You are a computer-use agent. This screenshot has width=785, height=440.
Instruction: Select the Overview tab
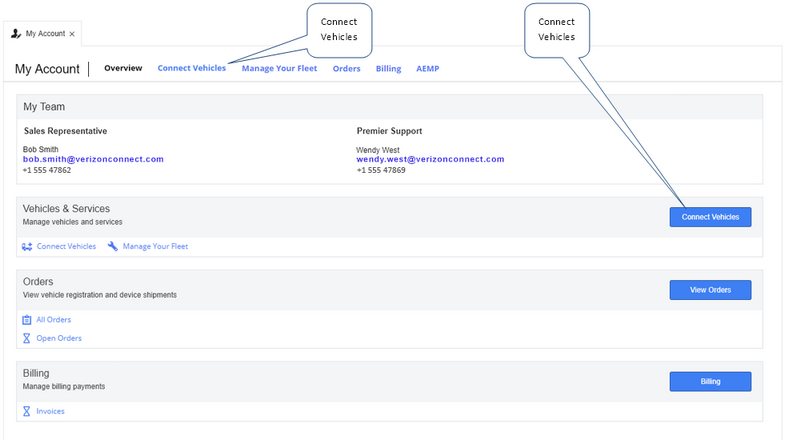pos(123,68)
